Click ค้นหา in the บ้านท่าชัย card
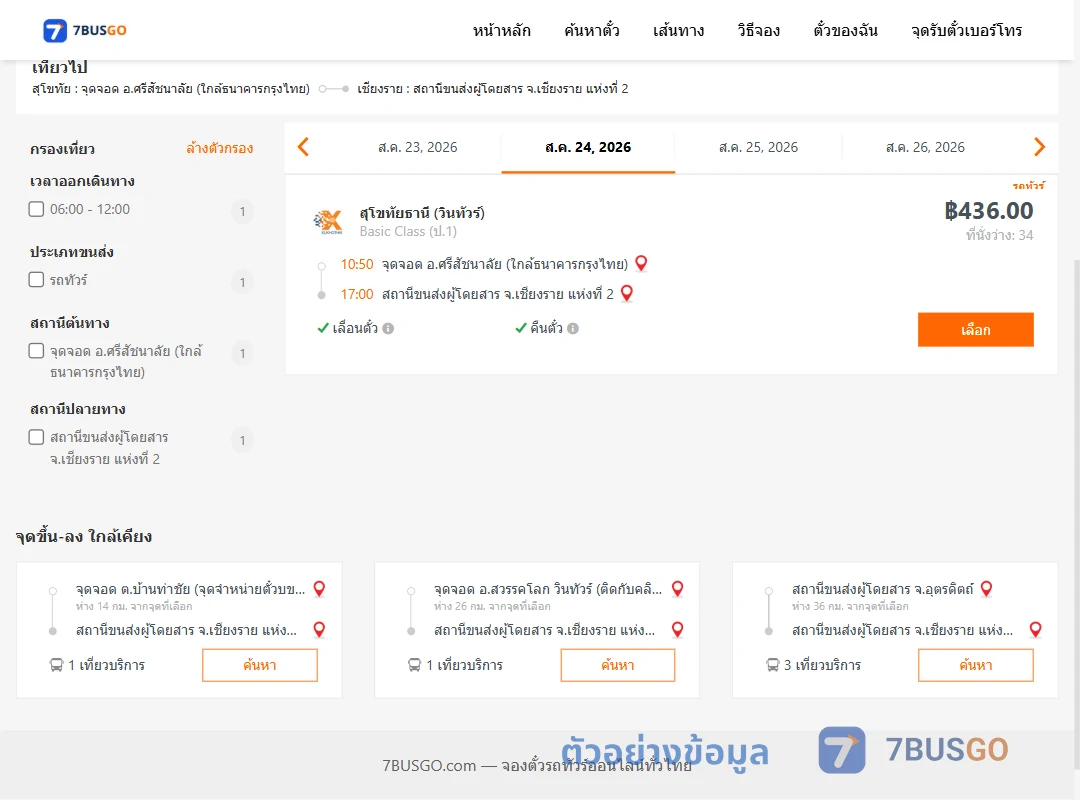 (260, 665)
